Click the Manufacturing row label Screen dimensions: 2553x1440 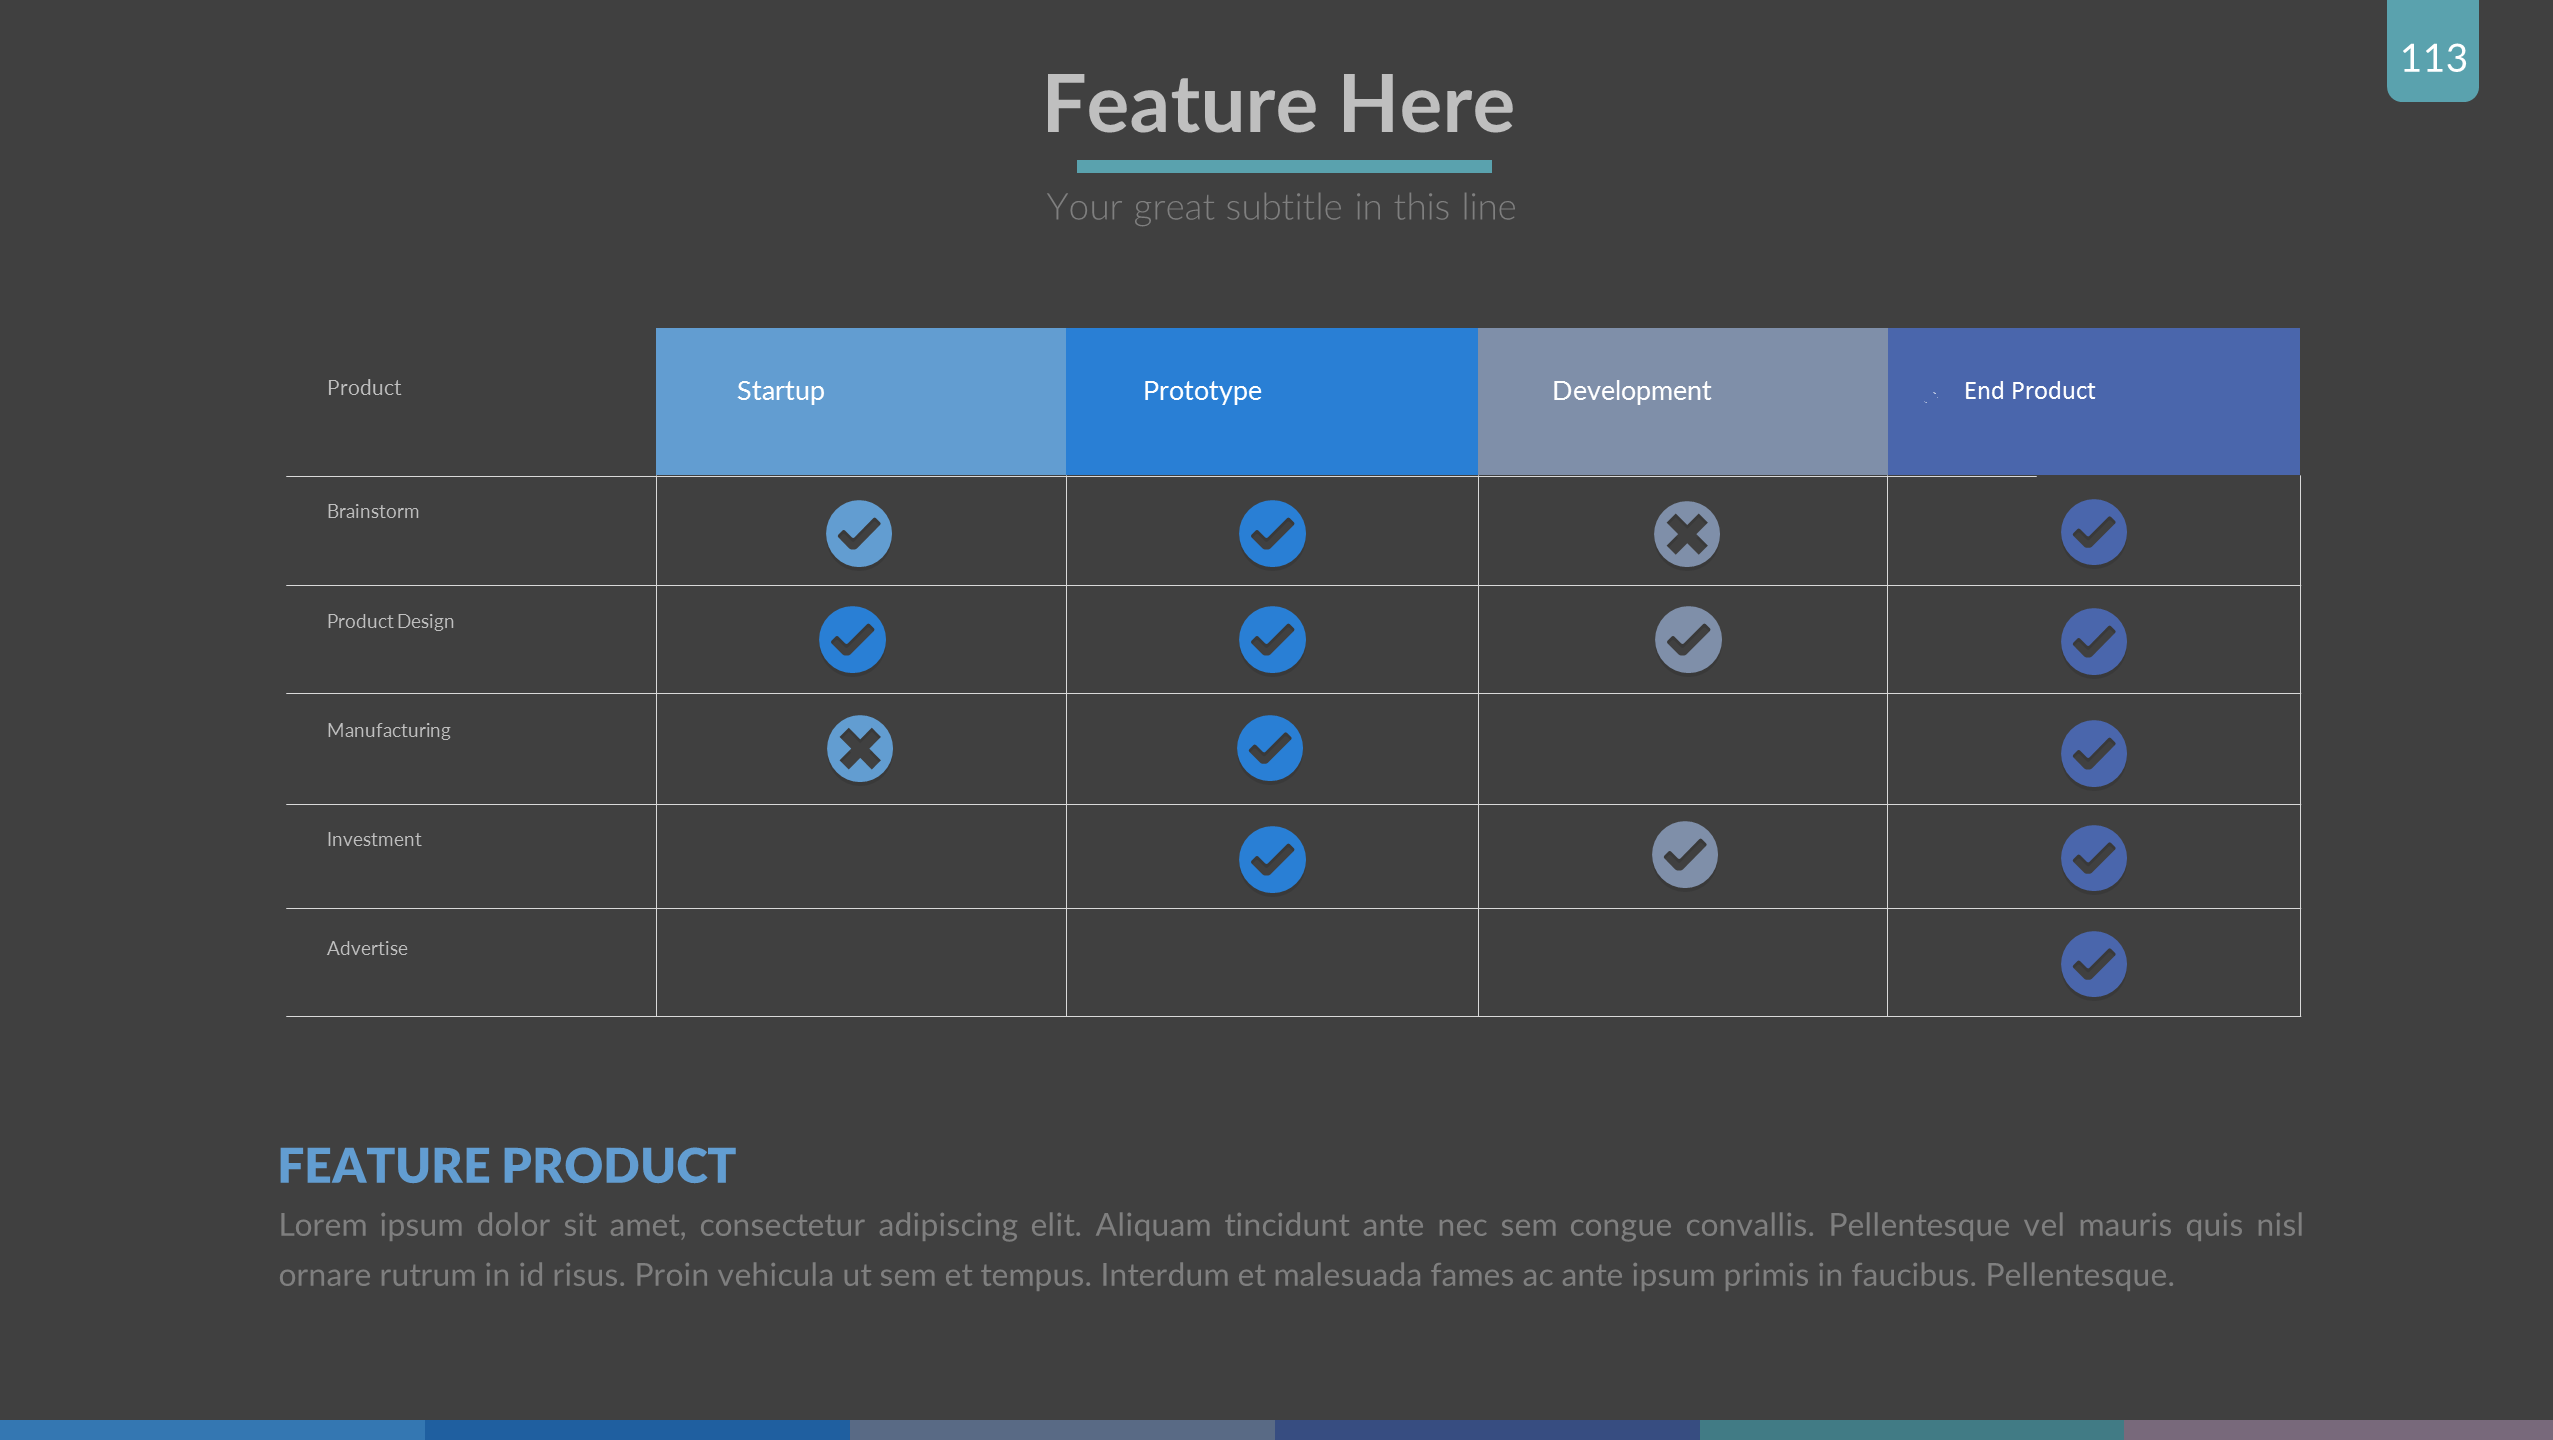pyautogui.click(x=388, y=730)
